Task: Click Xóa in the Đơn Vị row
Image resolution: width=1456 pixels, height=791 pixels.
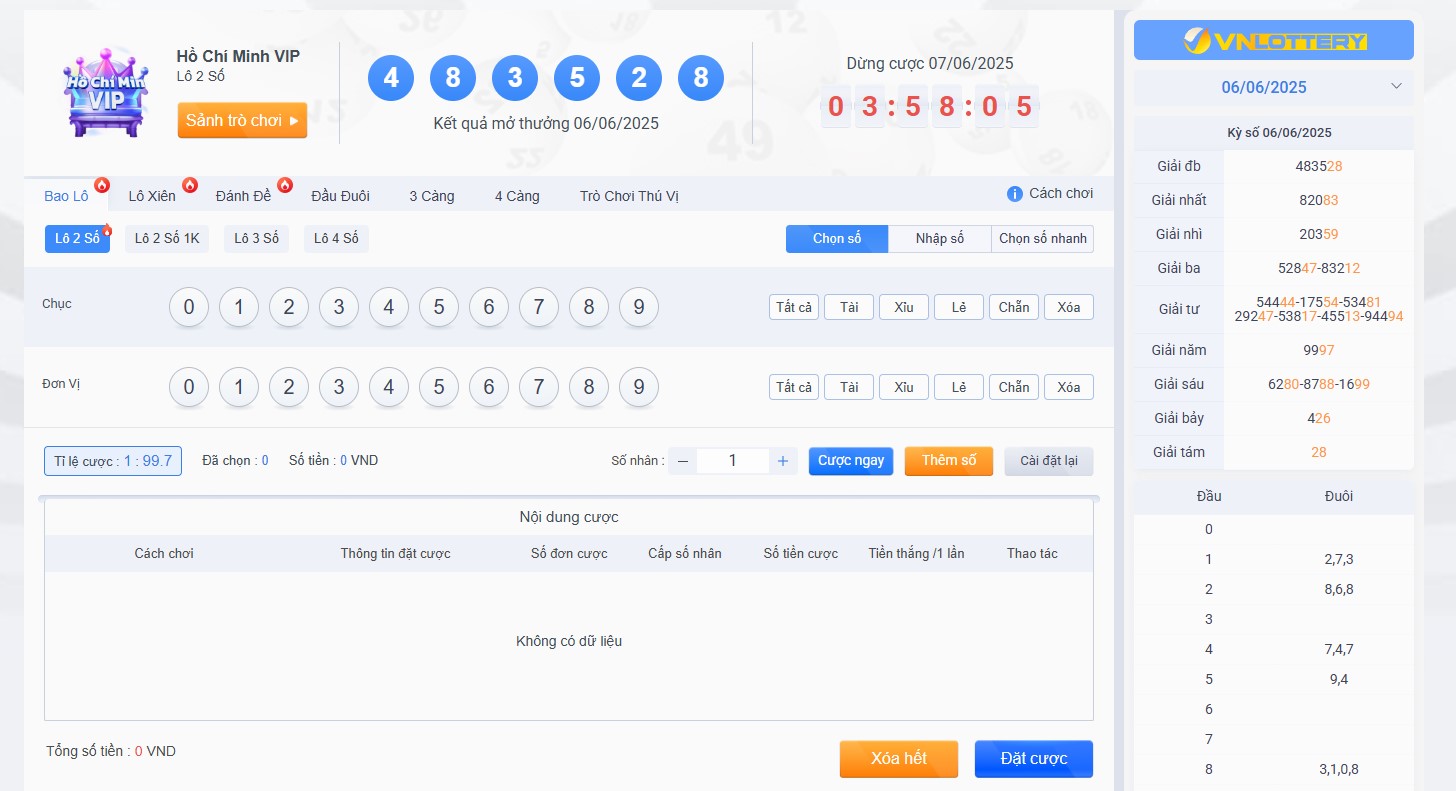Action: (1069, 387)
